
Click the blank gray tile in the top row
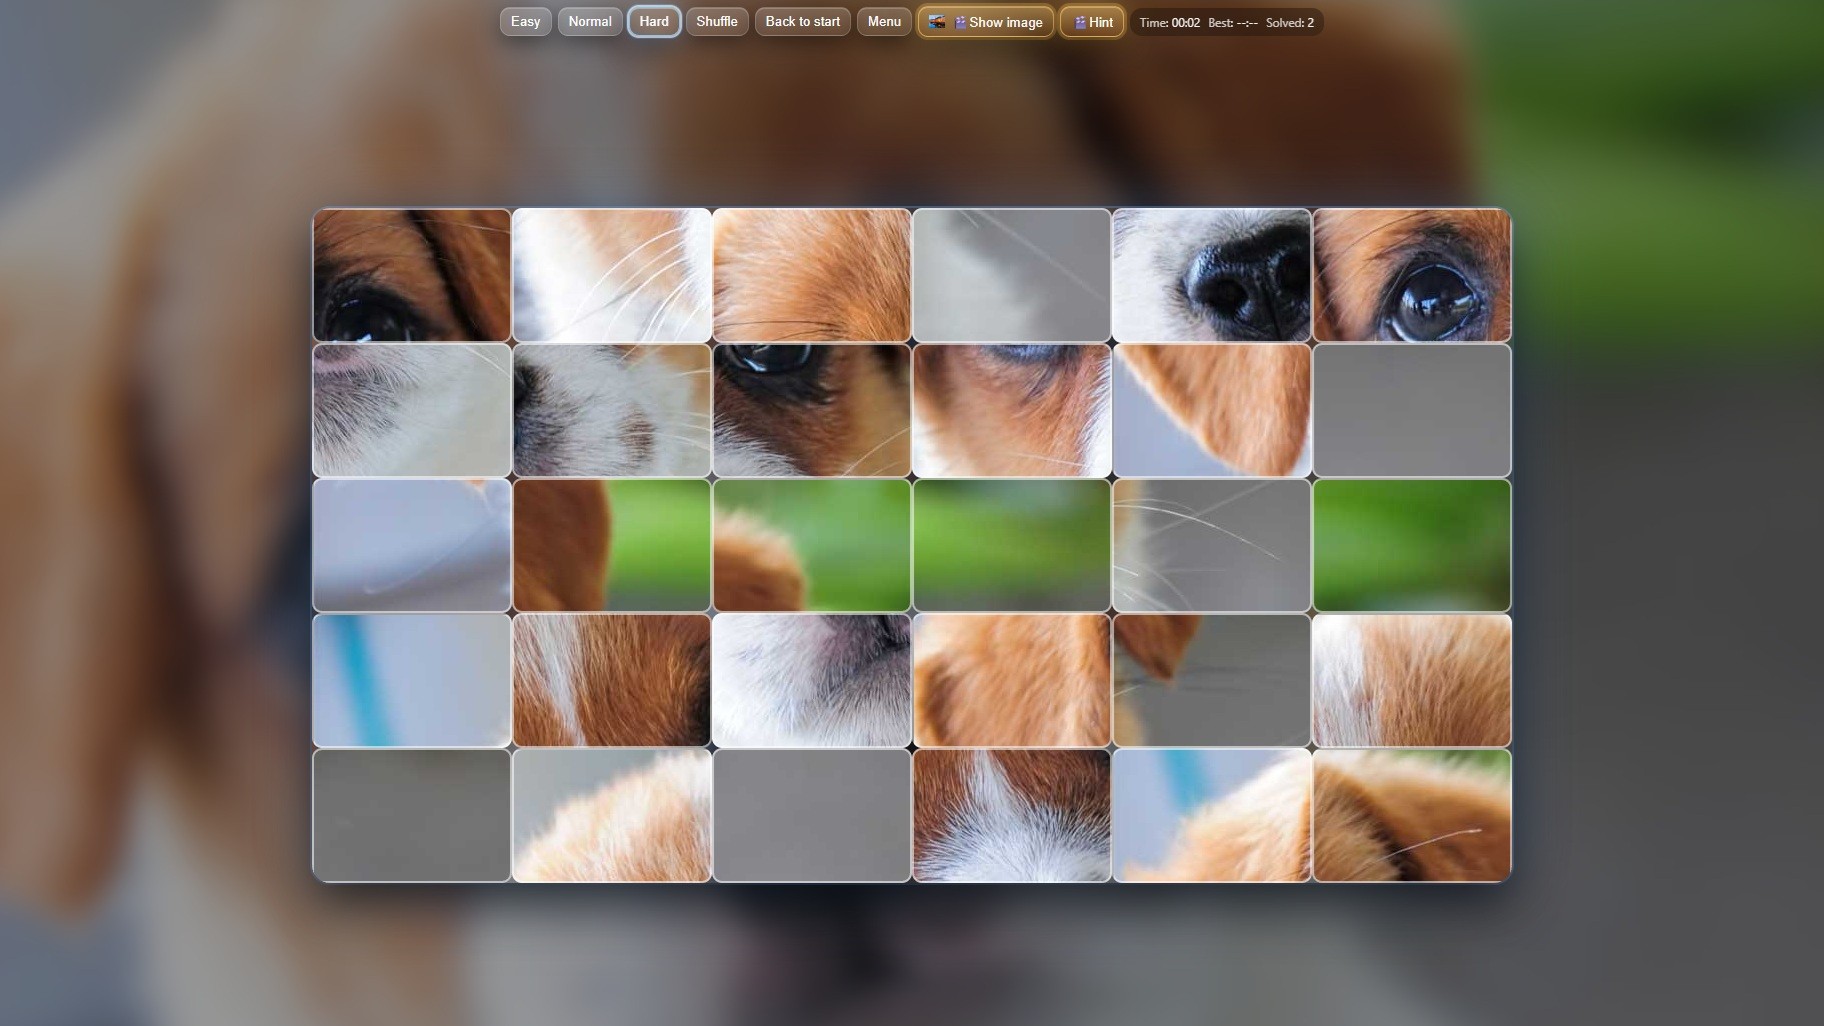[1011, 275]
